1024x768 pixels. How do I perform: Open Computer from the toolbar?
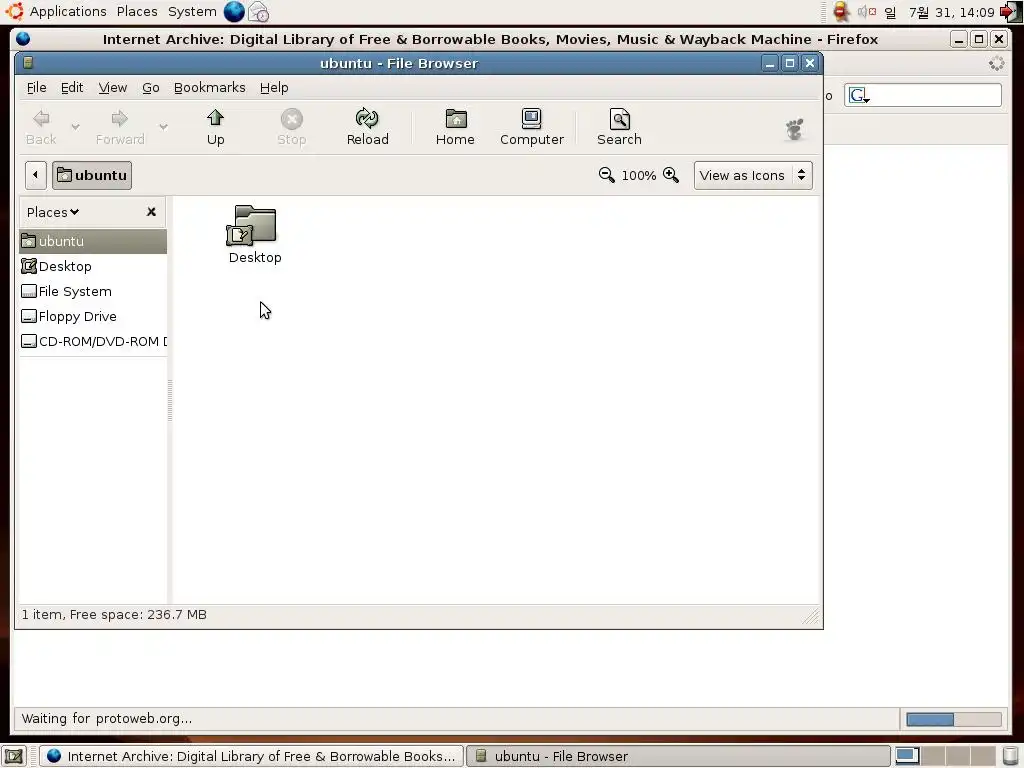pyautogui.click(x=532, y=127)
